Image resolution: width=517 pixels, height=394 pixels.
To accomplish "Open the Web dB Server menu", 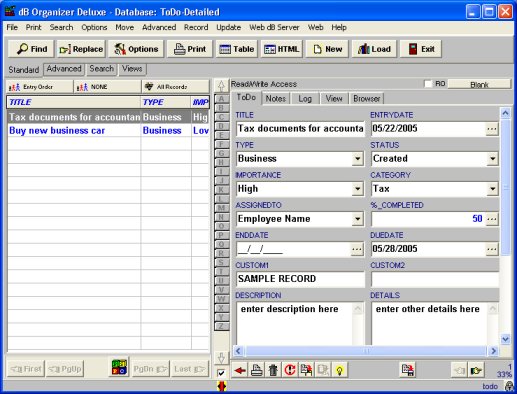I will pos(274,27).
